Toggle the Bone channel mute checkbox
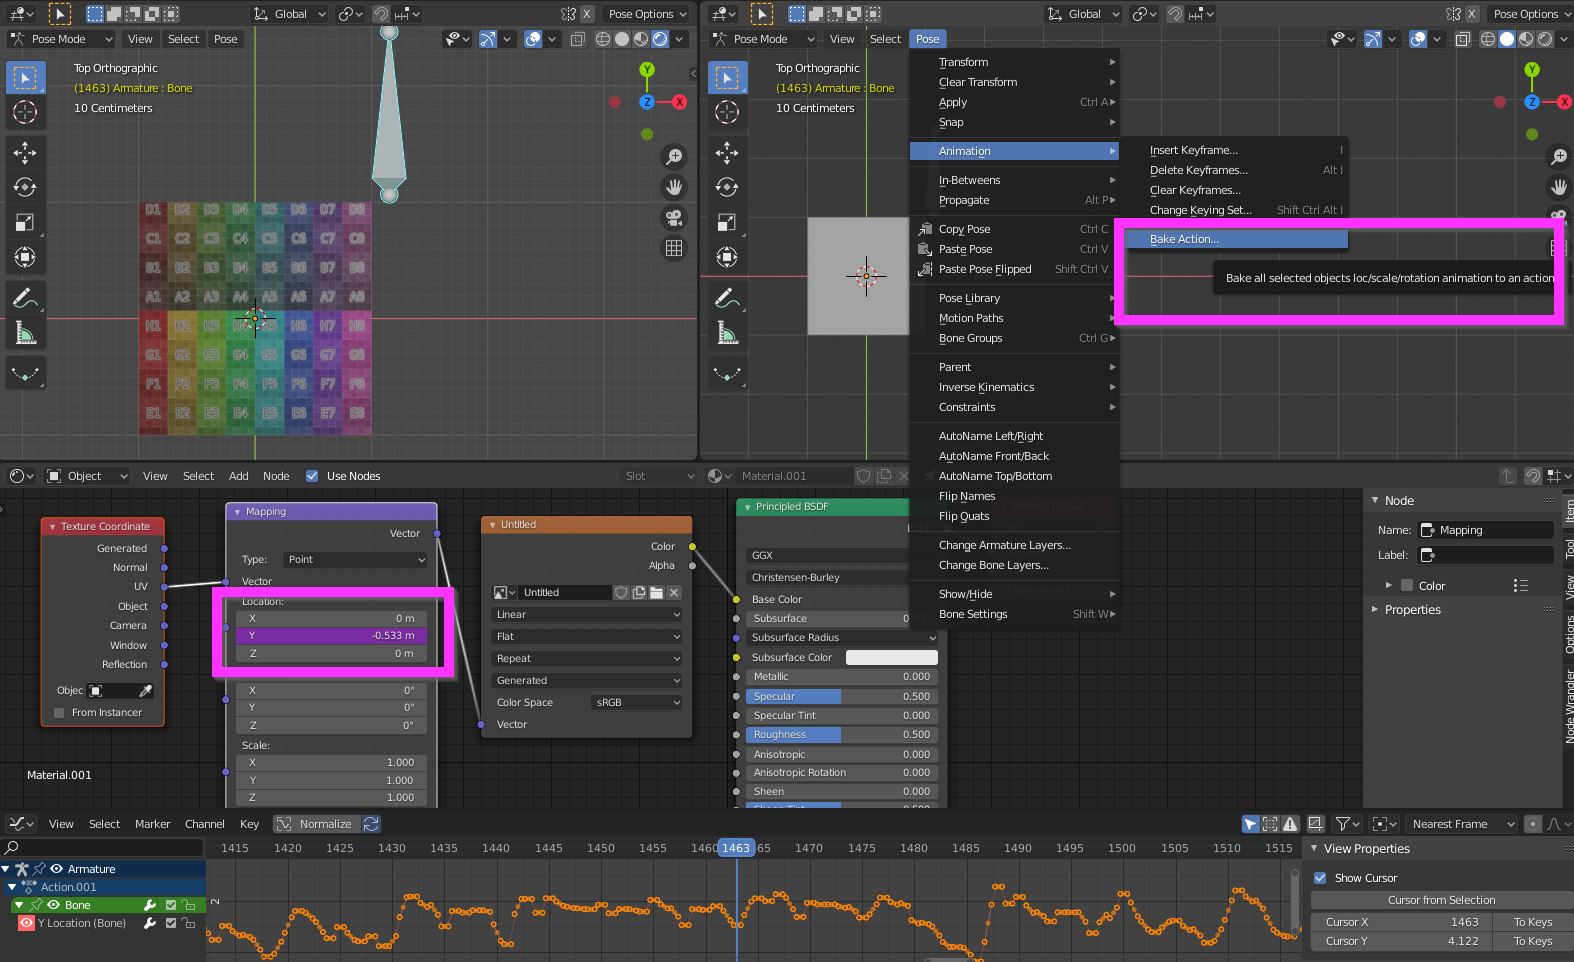 coord(171,905)
